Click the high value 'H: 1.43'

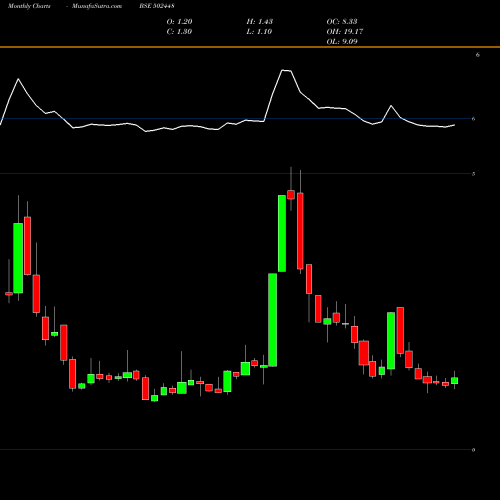[260, 21]
